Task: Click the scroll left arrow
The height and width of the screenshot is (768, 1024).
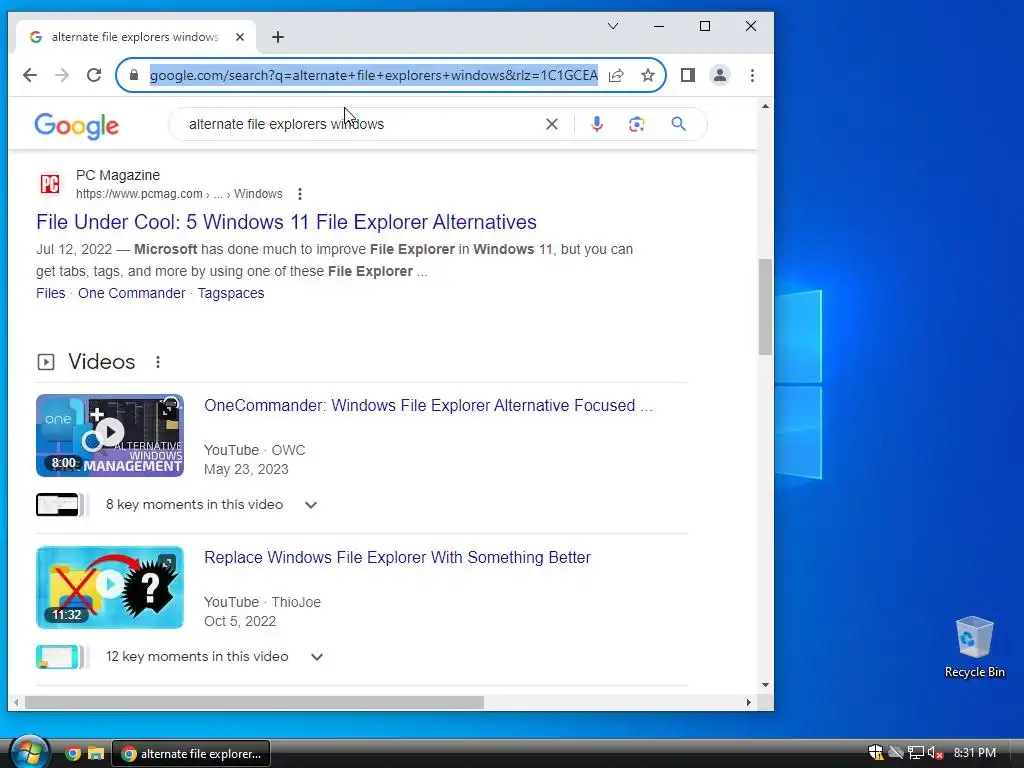Action: (17, 703)
